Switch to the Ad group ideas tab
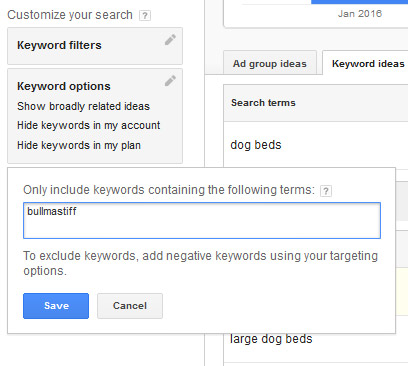408x366 pixels. point(270,63)
